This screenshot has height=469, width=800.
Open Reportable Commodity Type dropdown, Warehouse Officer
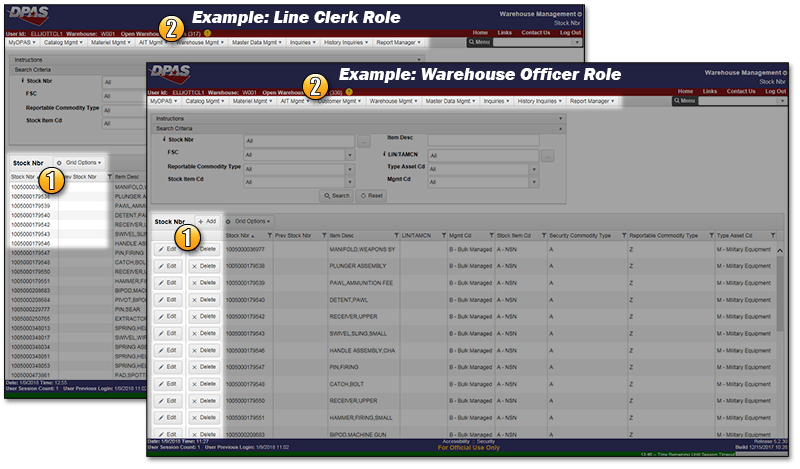(350, 169)
